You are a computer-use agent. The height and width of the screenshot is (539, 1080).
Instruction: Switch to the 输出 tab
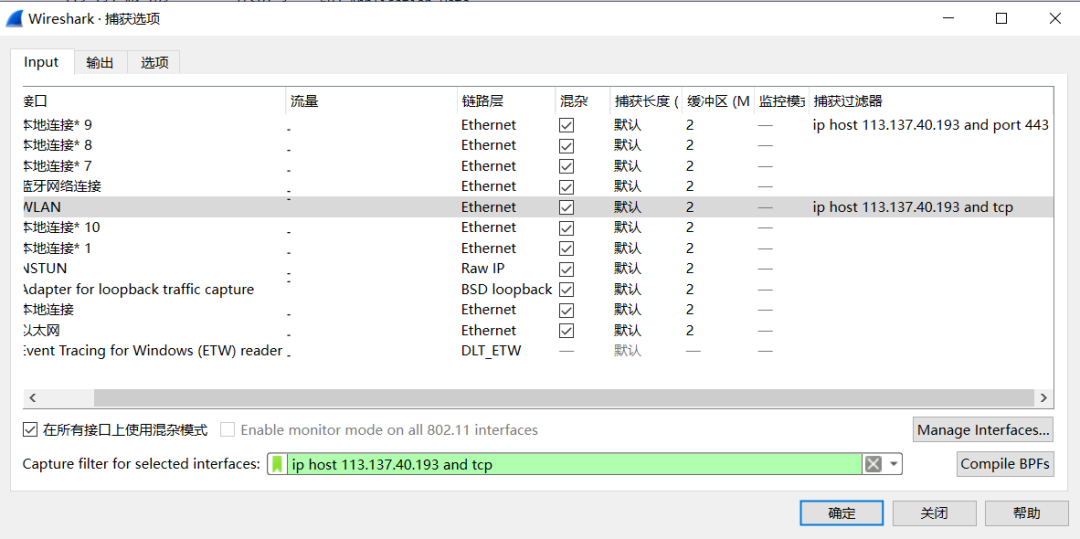(101, 63)
